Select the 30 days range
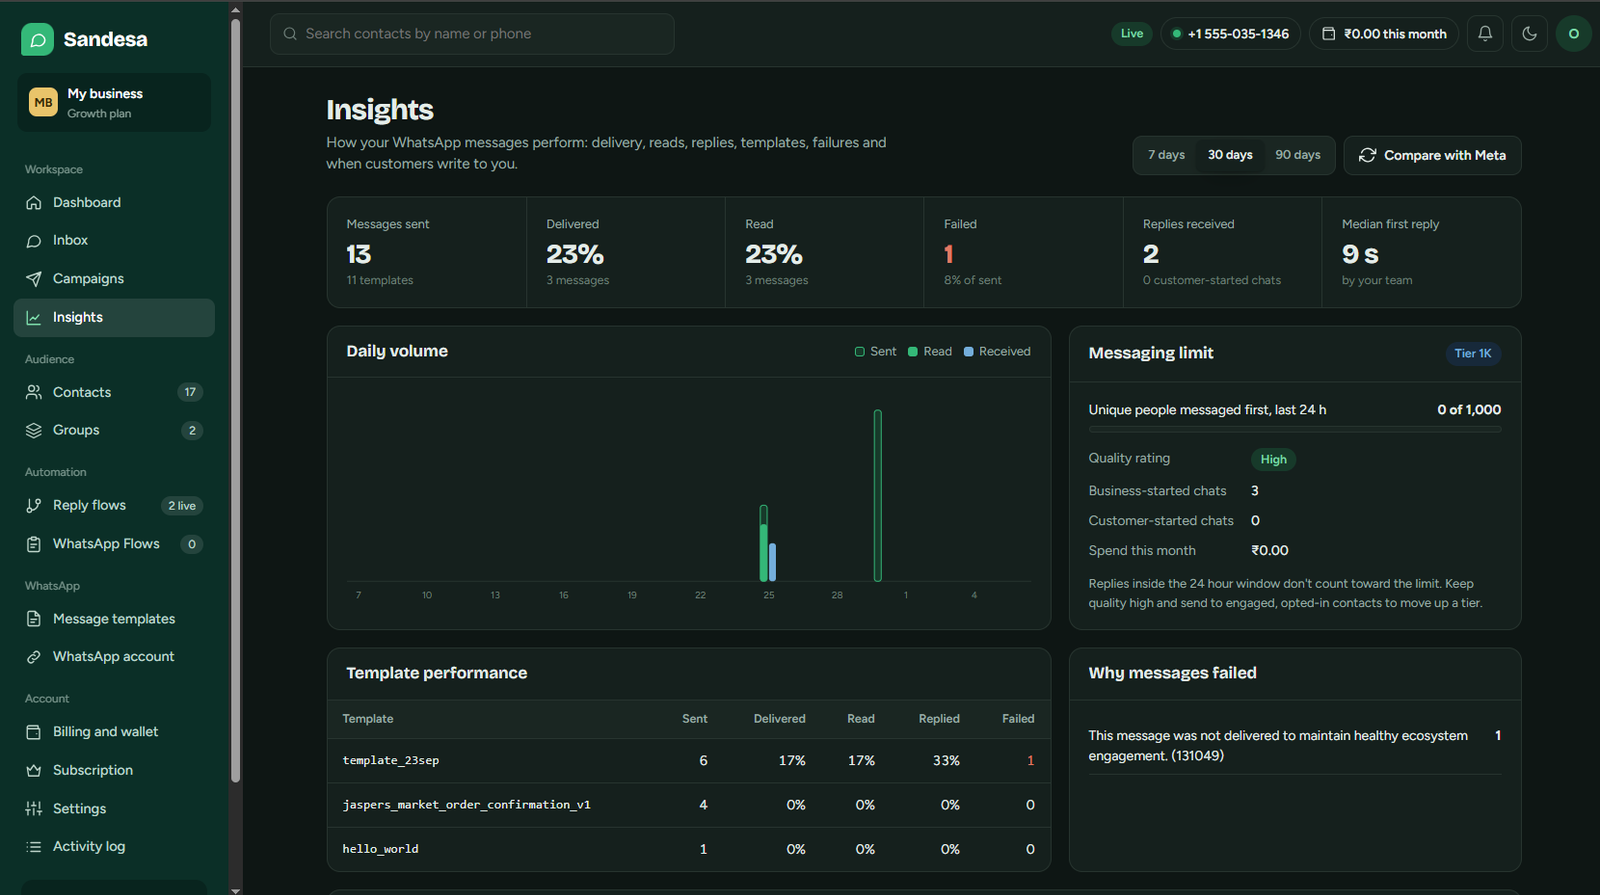 [x=1230, y=155]
